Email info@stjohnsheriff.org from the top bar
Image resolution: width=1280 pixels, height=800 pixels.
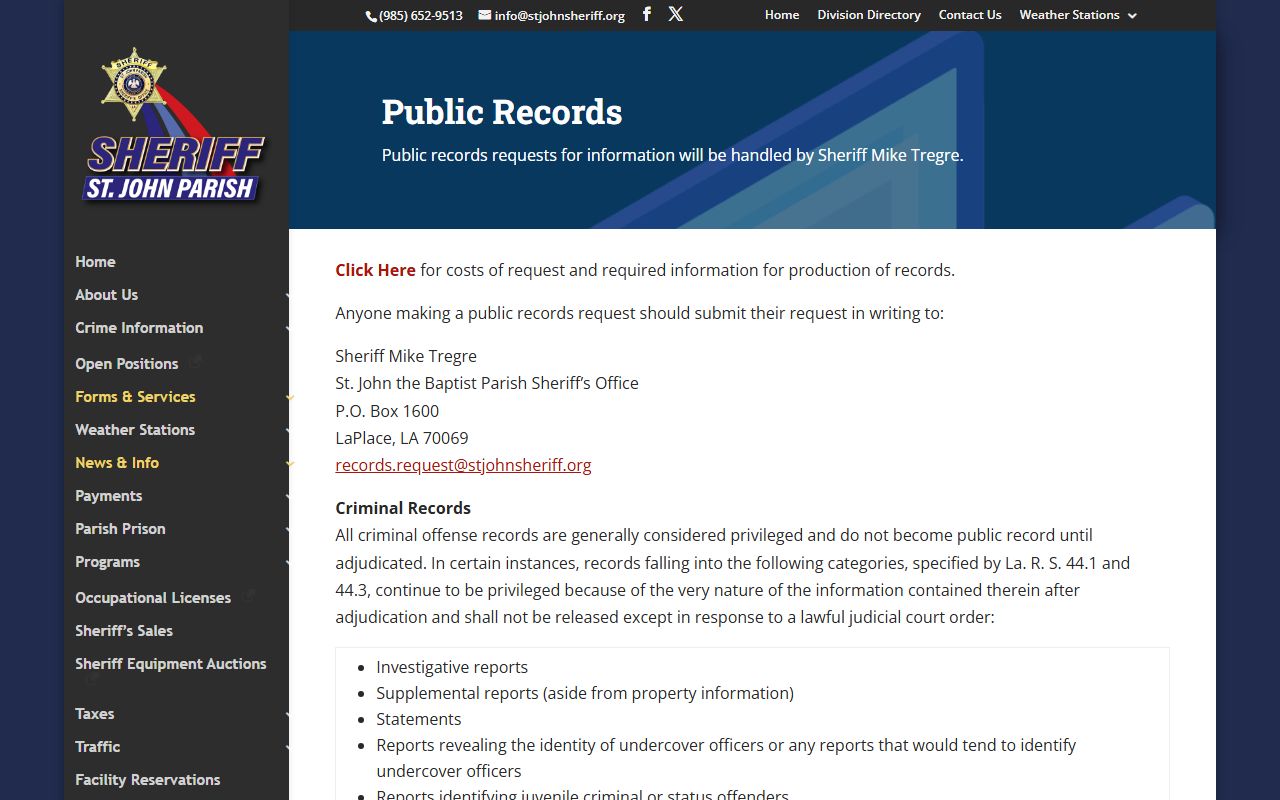559,16
